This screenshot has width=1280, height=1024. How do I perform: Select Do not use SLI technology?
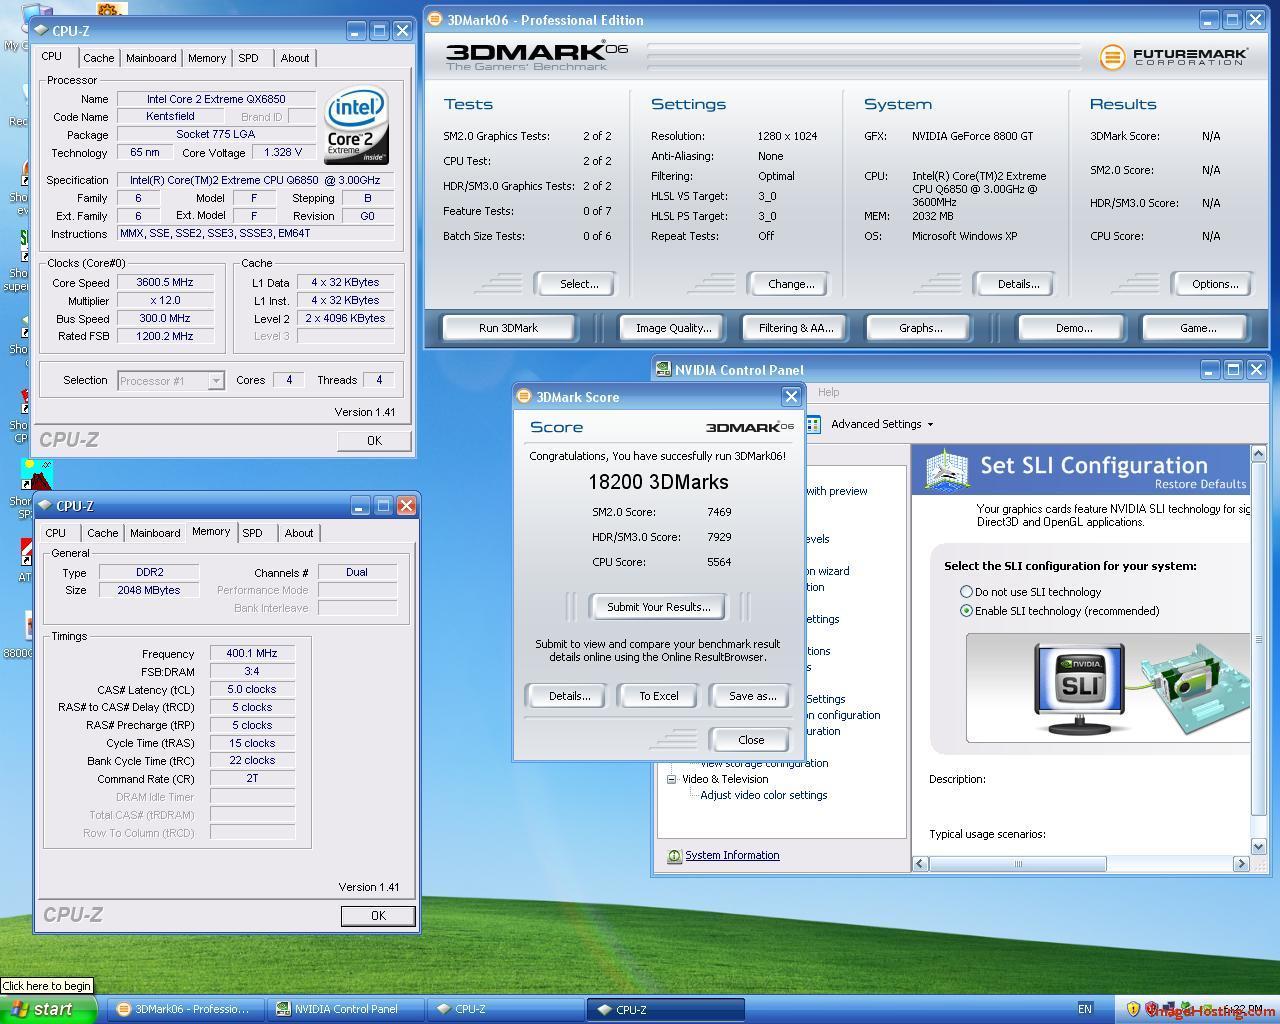[x=966, y=592]
